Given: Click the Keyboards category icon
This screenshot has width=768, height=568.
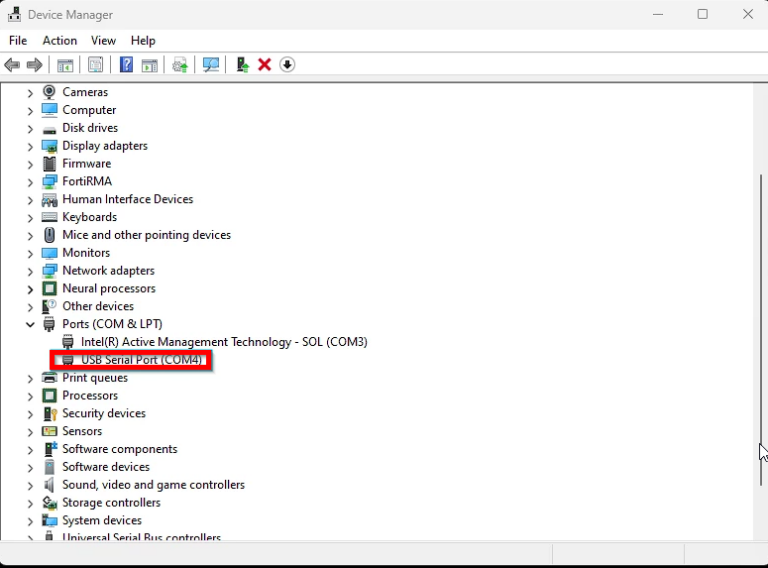Looking at the screenshot, I should [49, 217].
